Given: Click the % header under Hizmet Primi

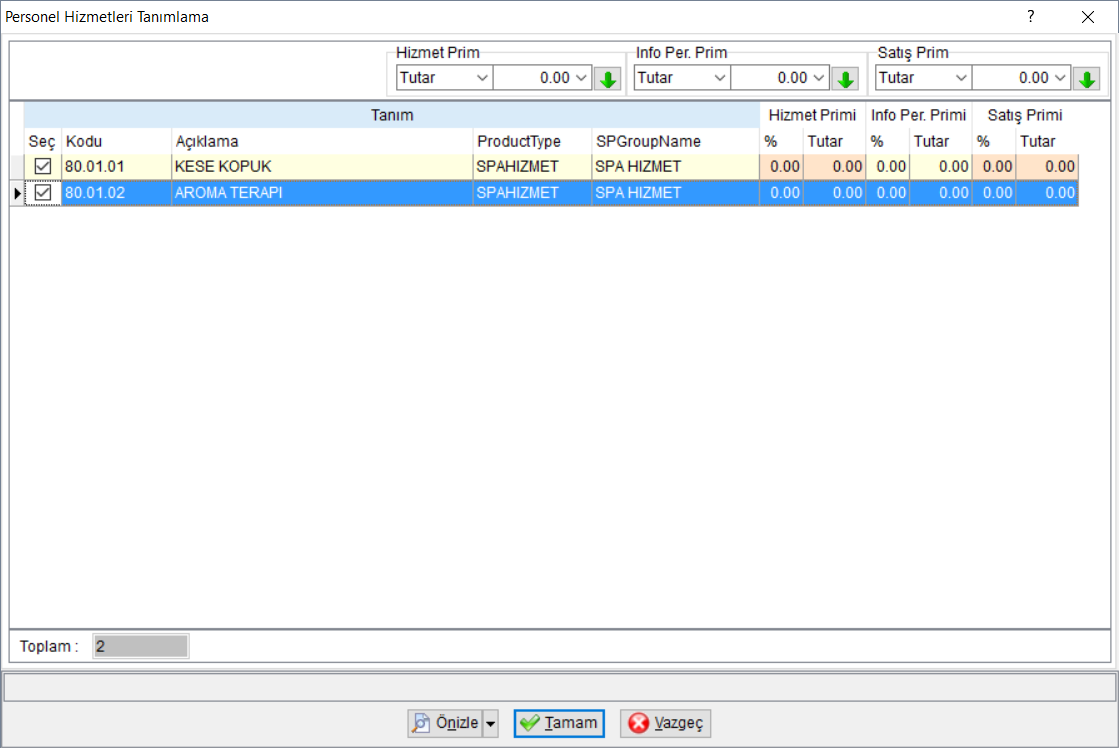Looking at the screenshot, I should coord(781,141).
